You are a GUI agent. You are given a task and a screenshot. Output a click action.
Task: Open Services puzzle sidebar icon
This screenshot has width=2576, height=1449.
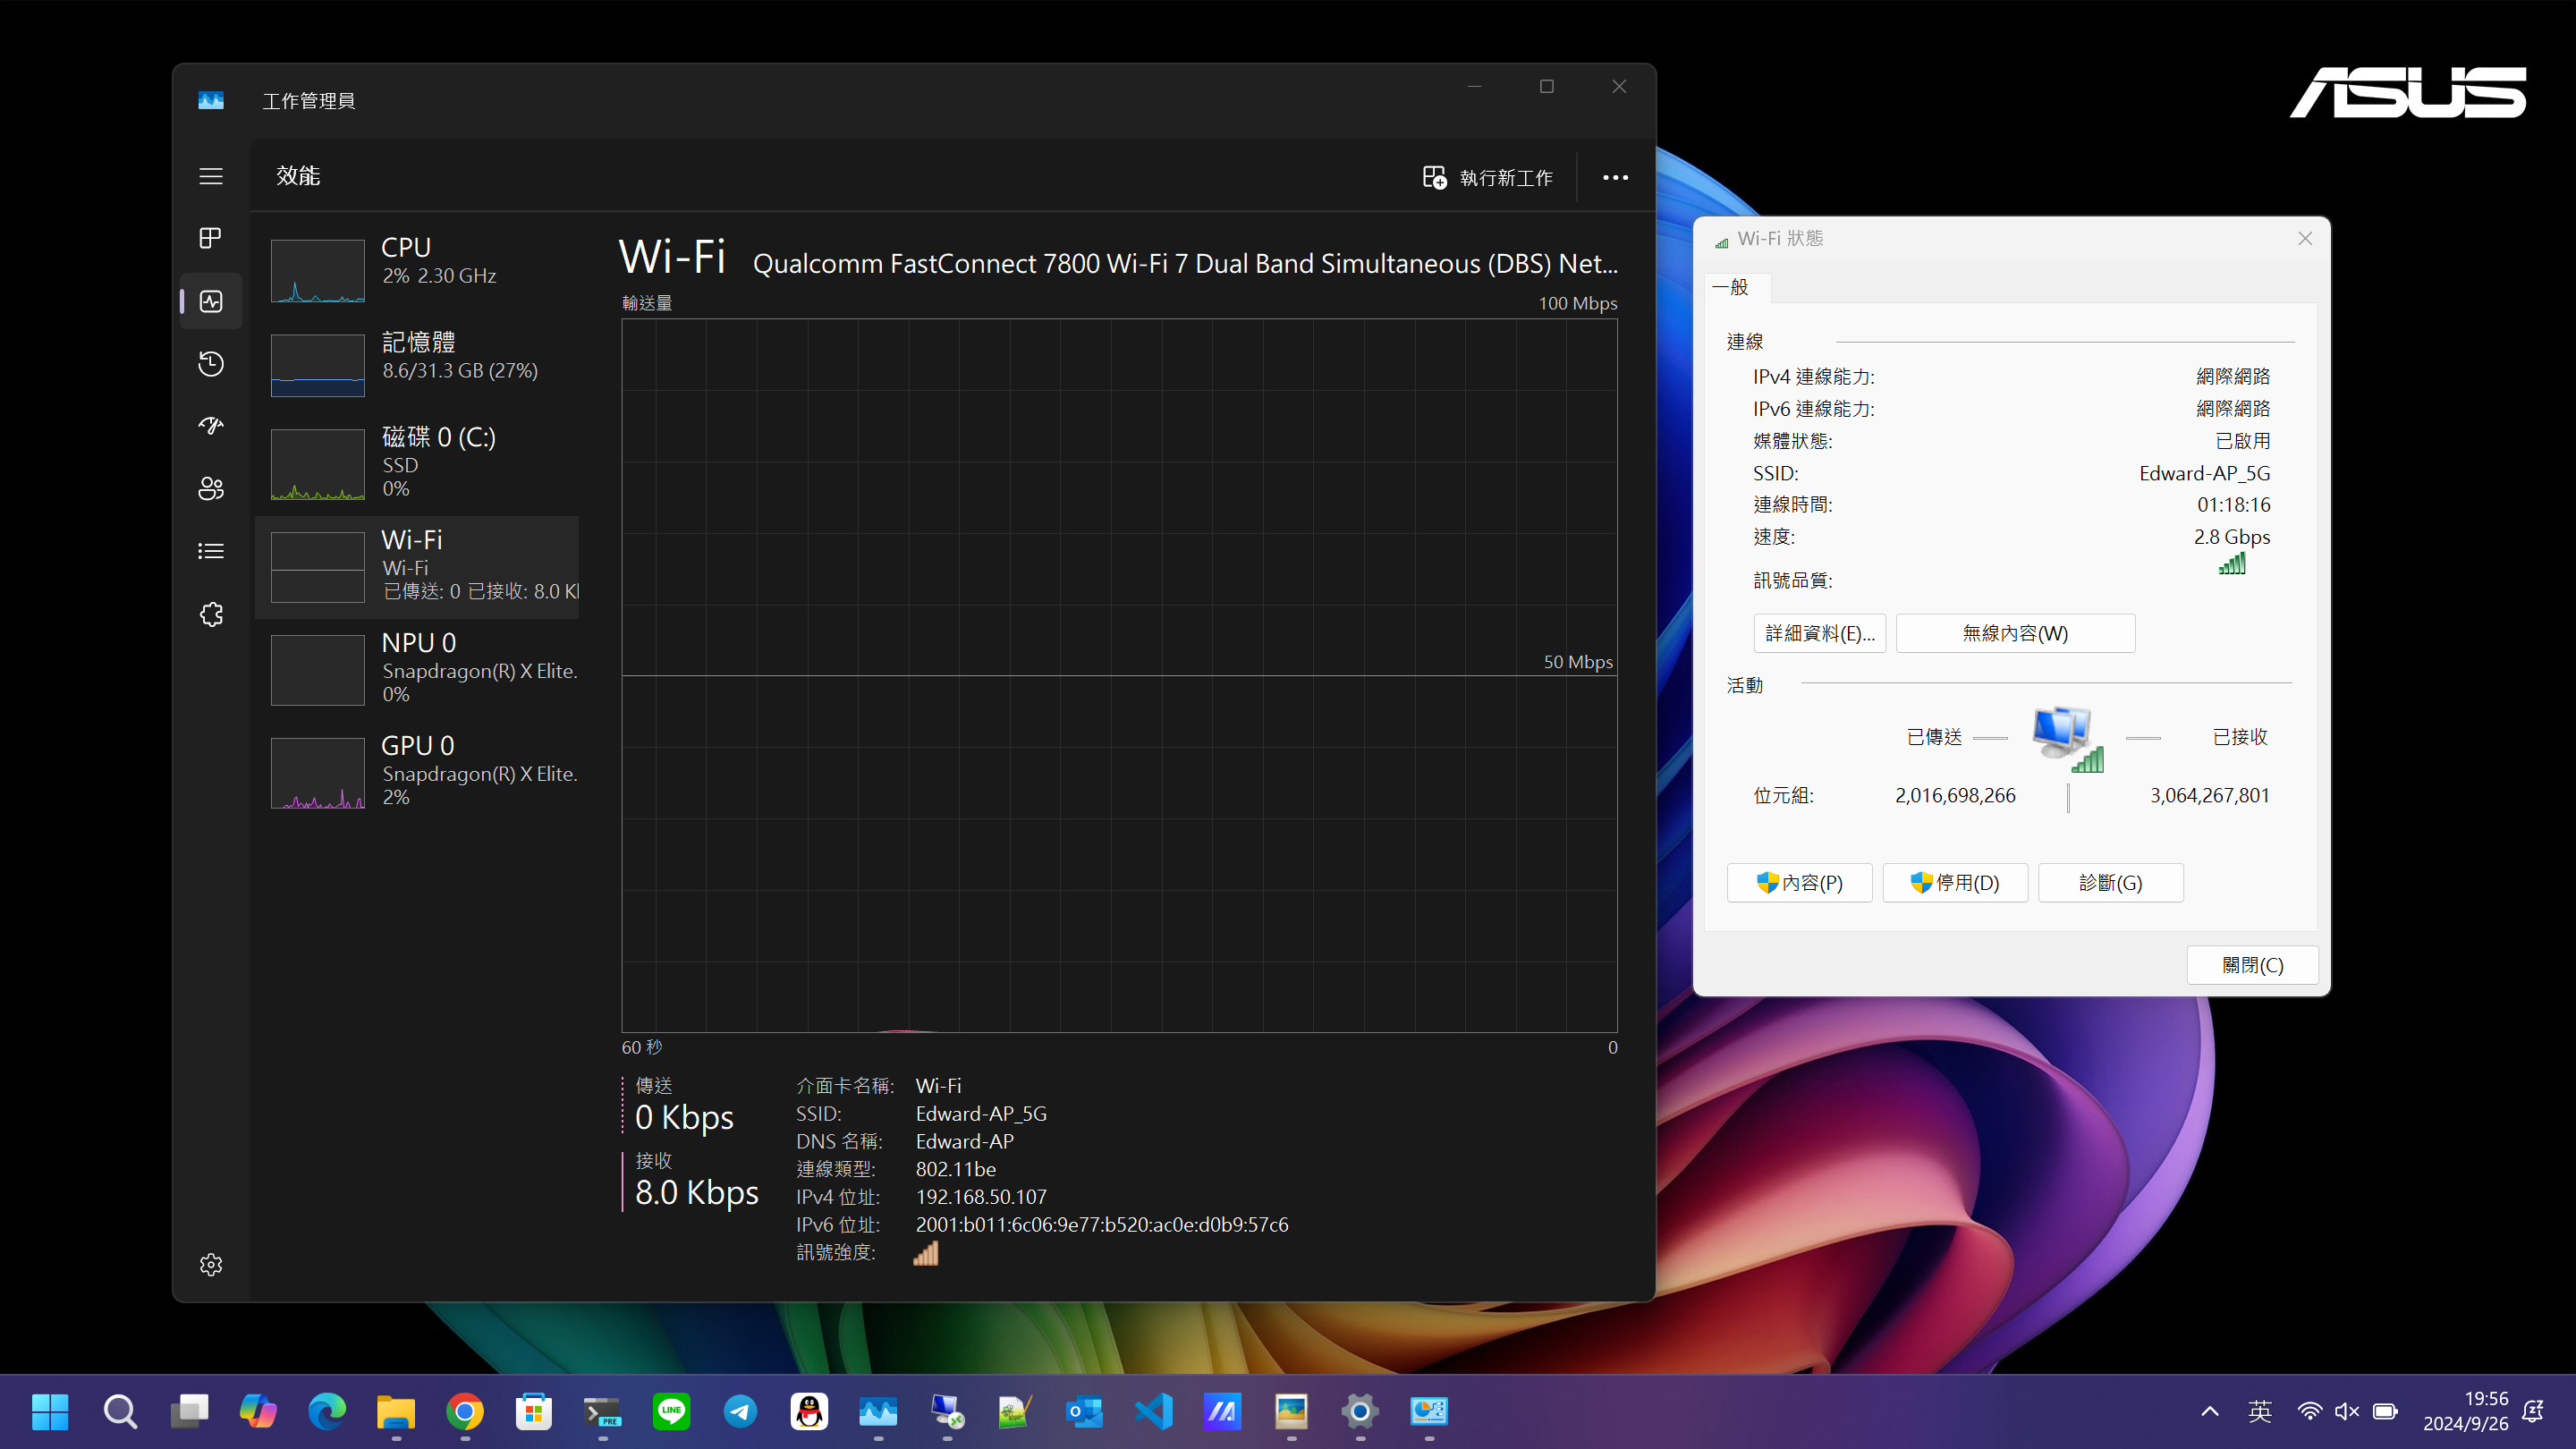(210, 614)
